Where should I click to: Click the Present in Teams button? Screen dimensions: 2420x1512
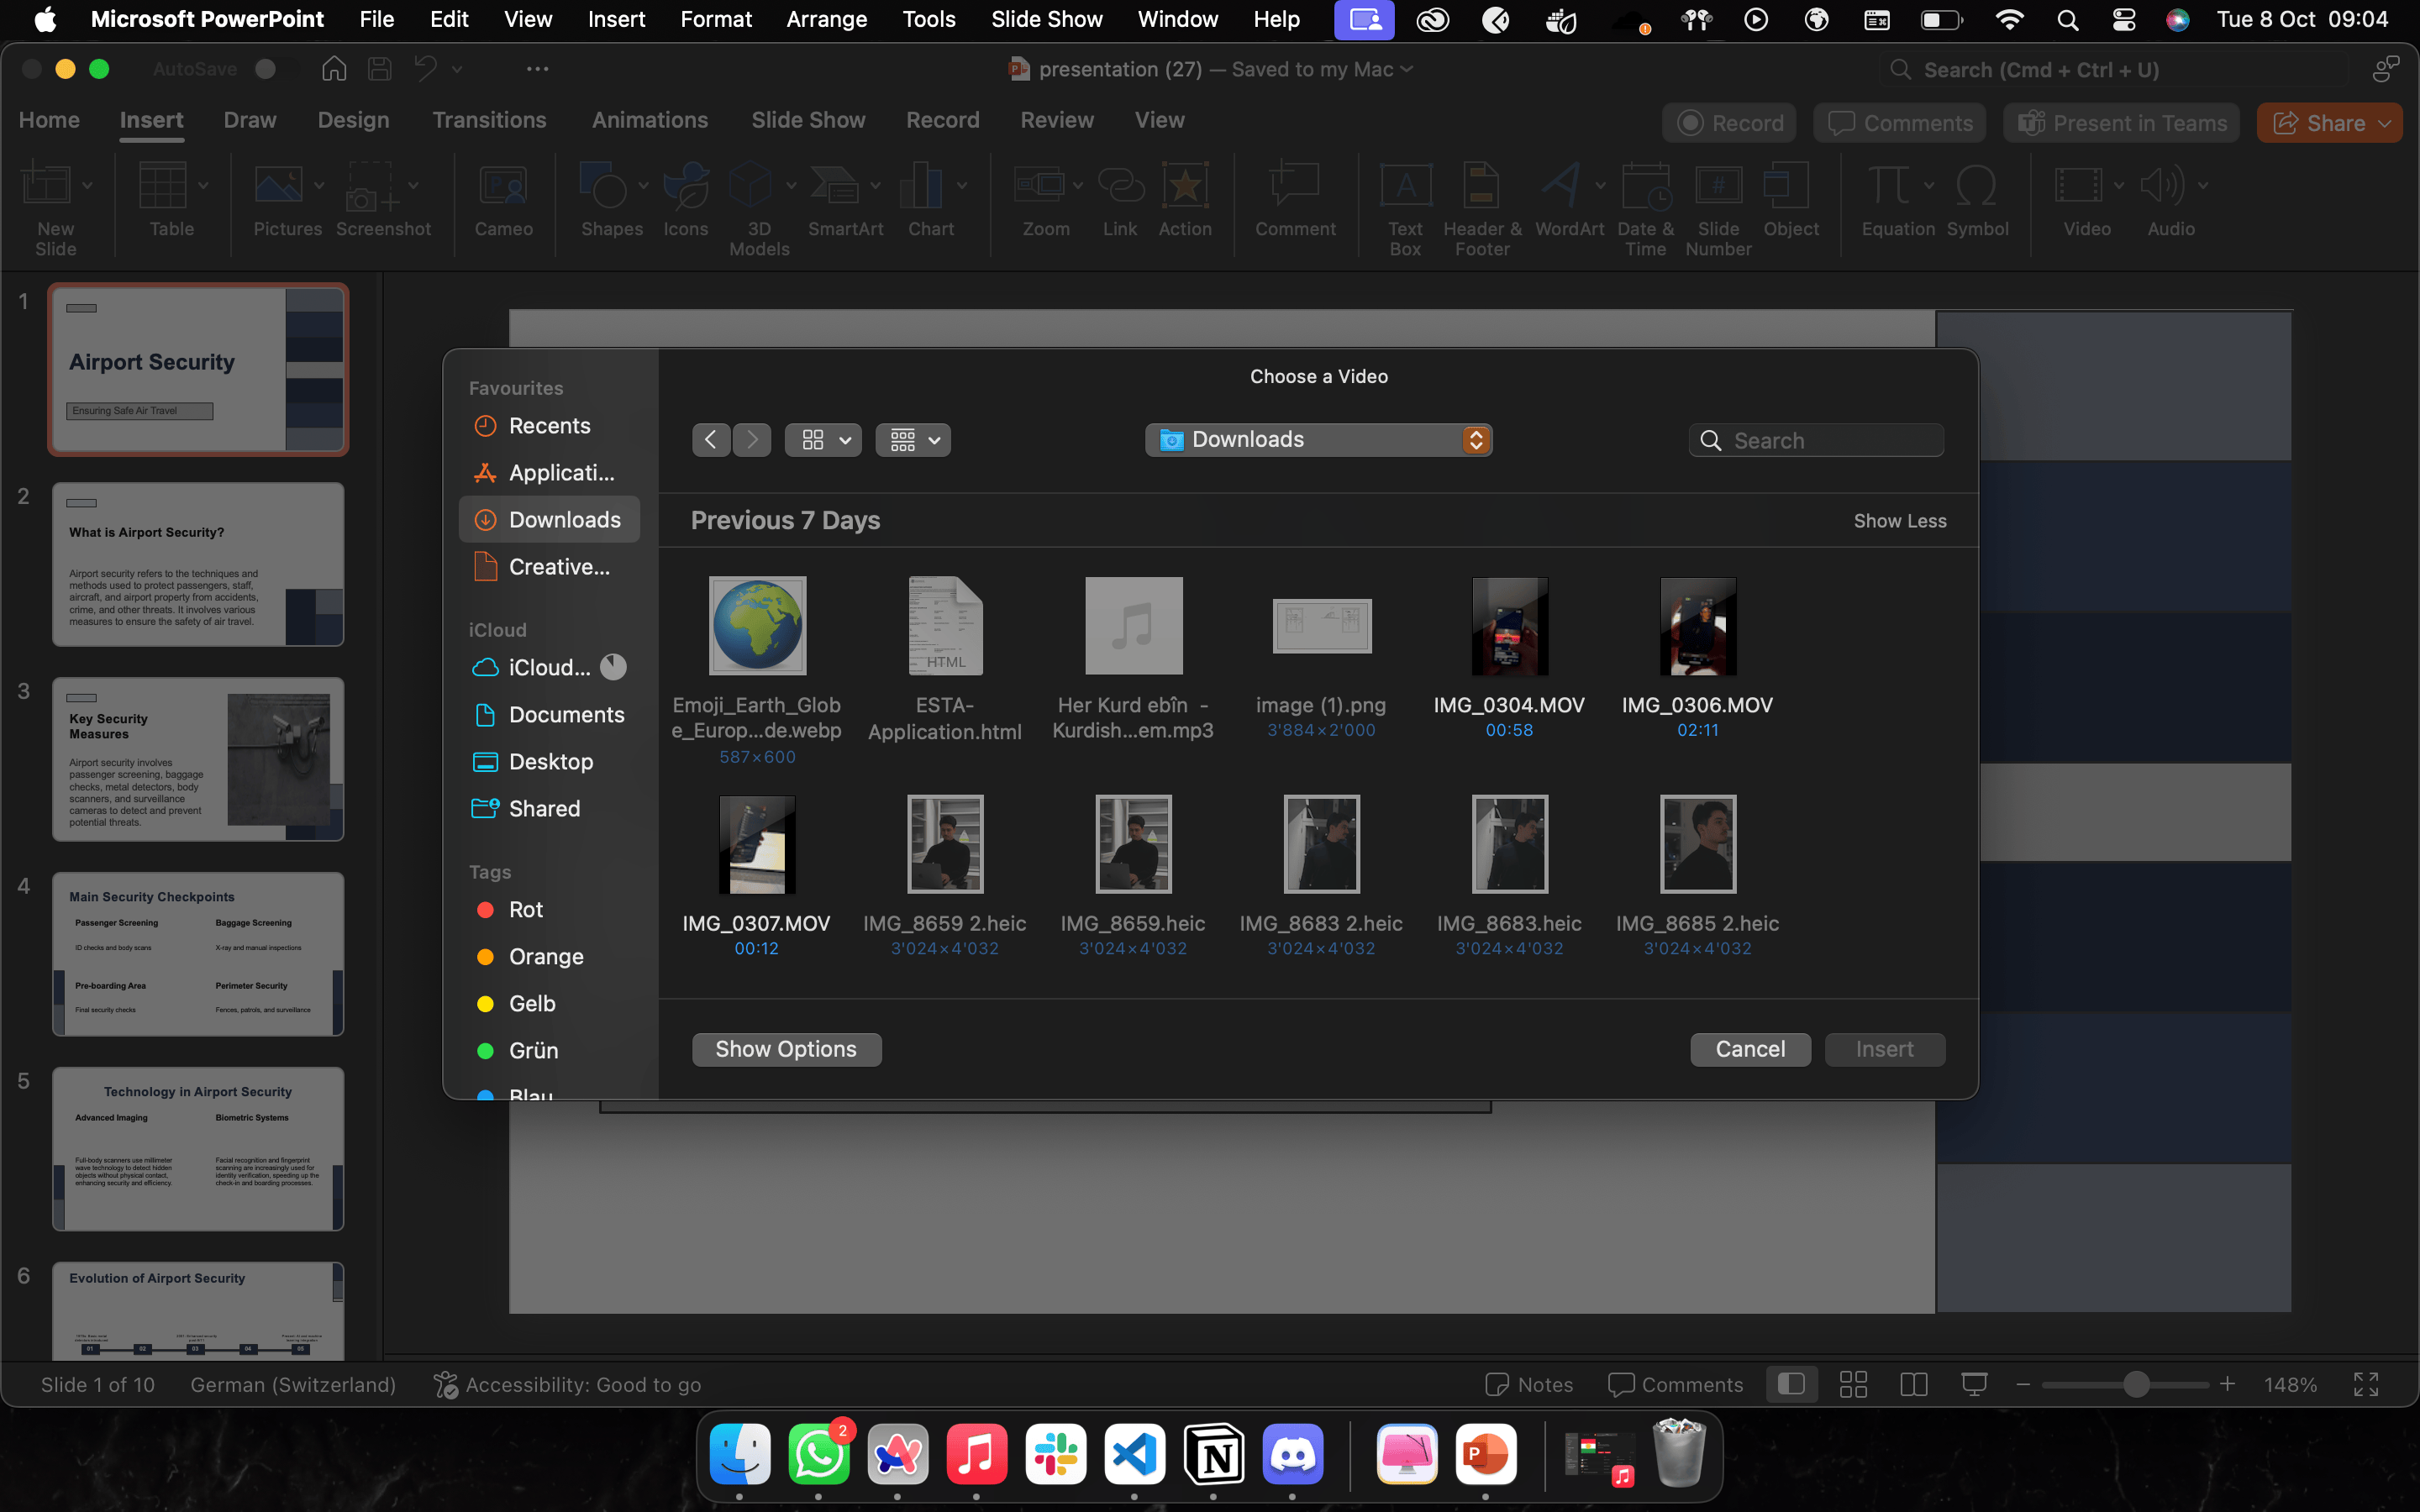(2122, 123)
